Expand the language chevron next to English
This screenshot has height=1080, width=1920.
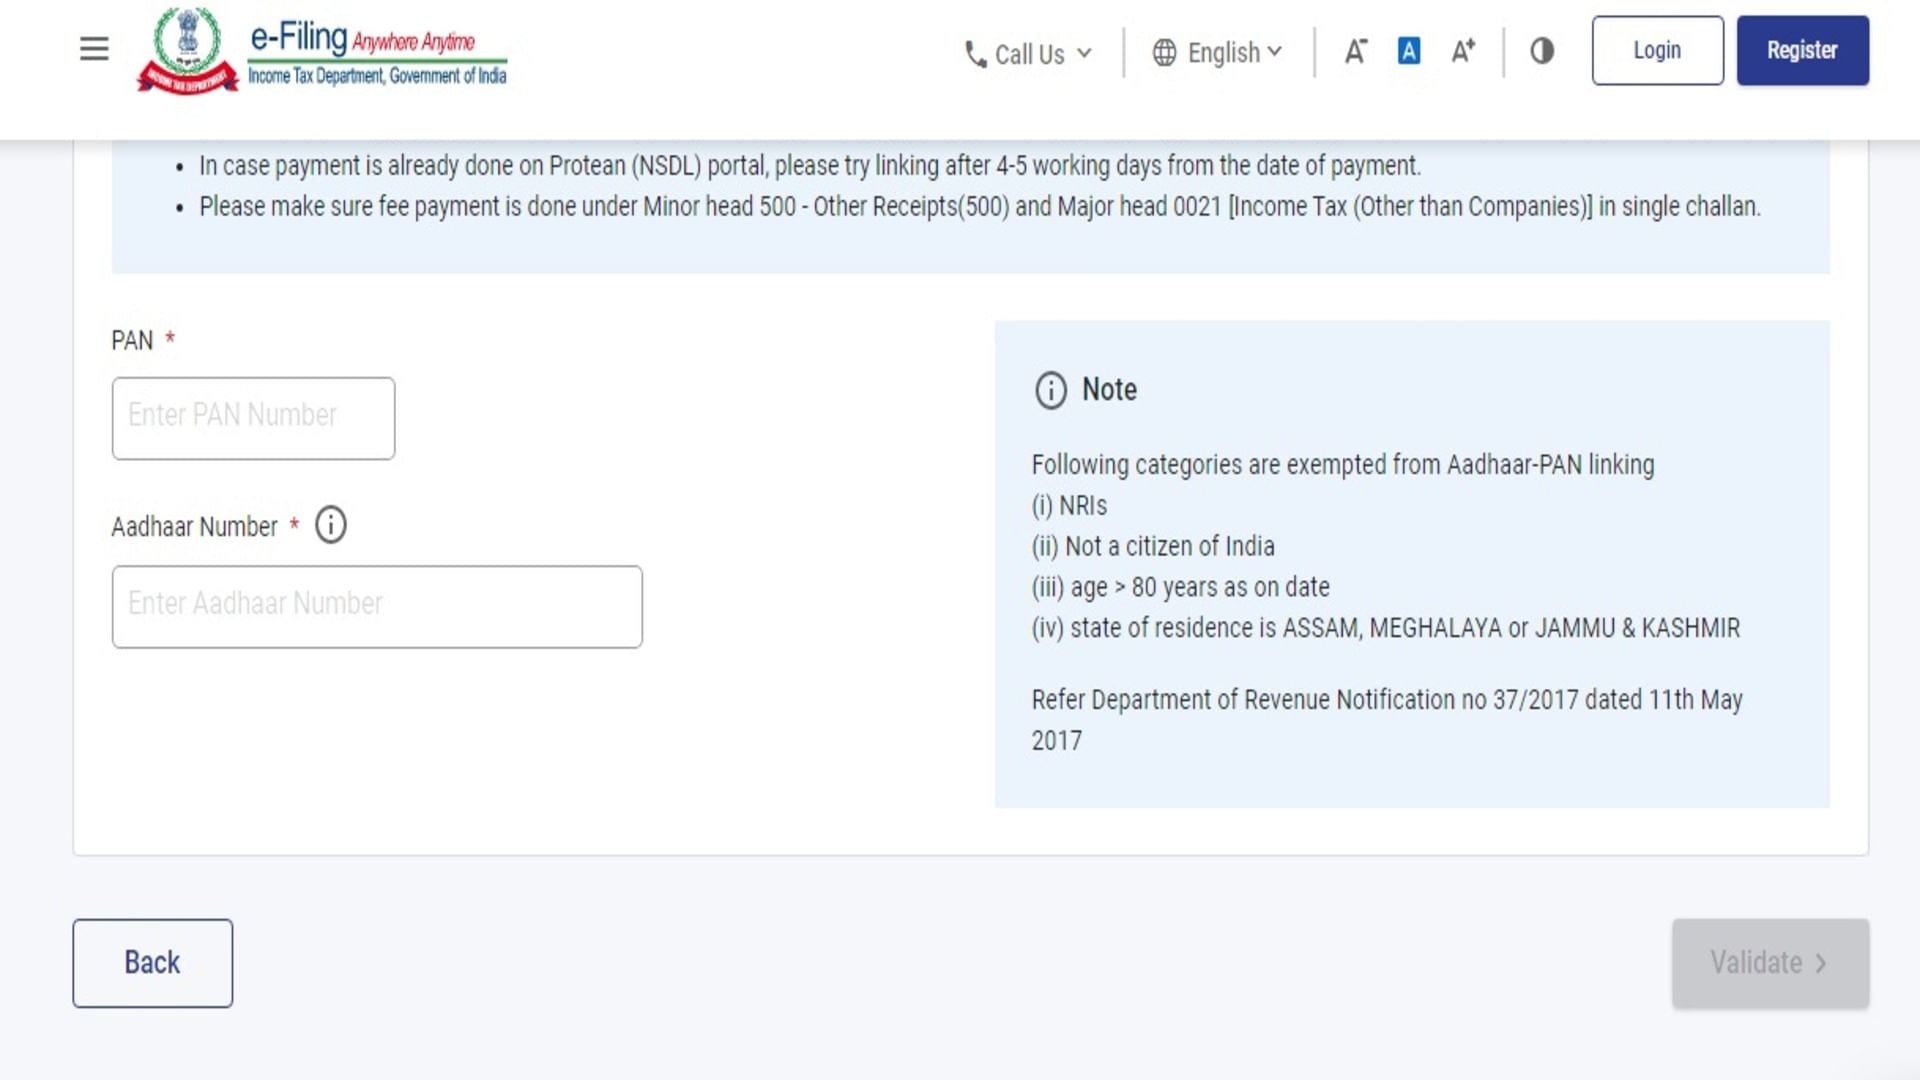1274,53
